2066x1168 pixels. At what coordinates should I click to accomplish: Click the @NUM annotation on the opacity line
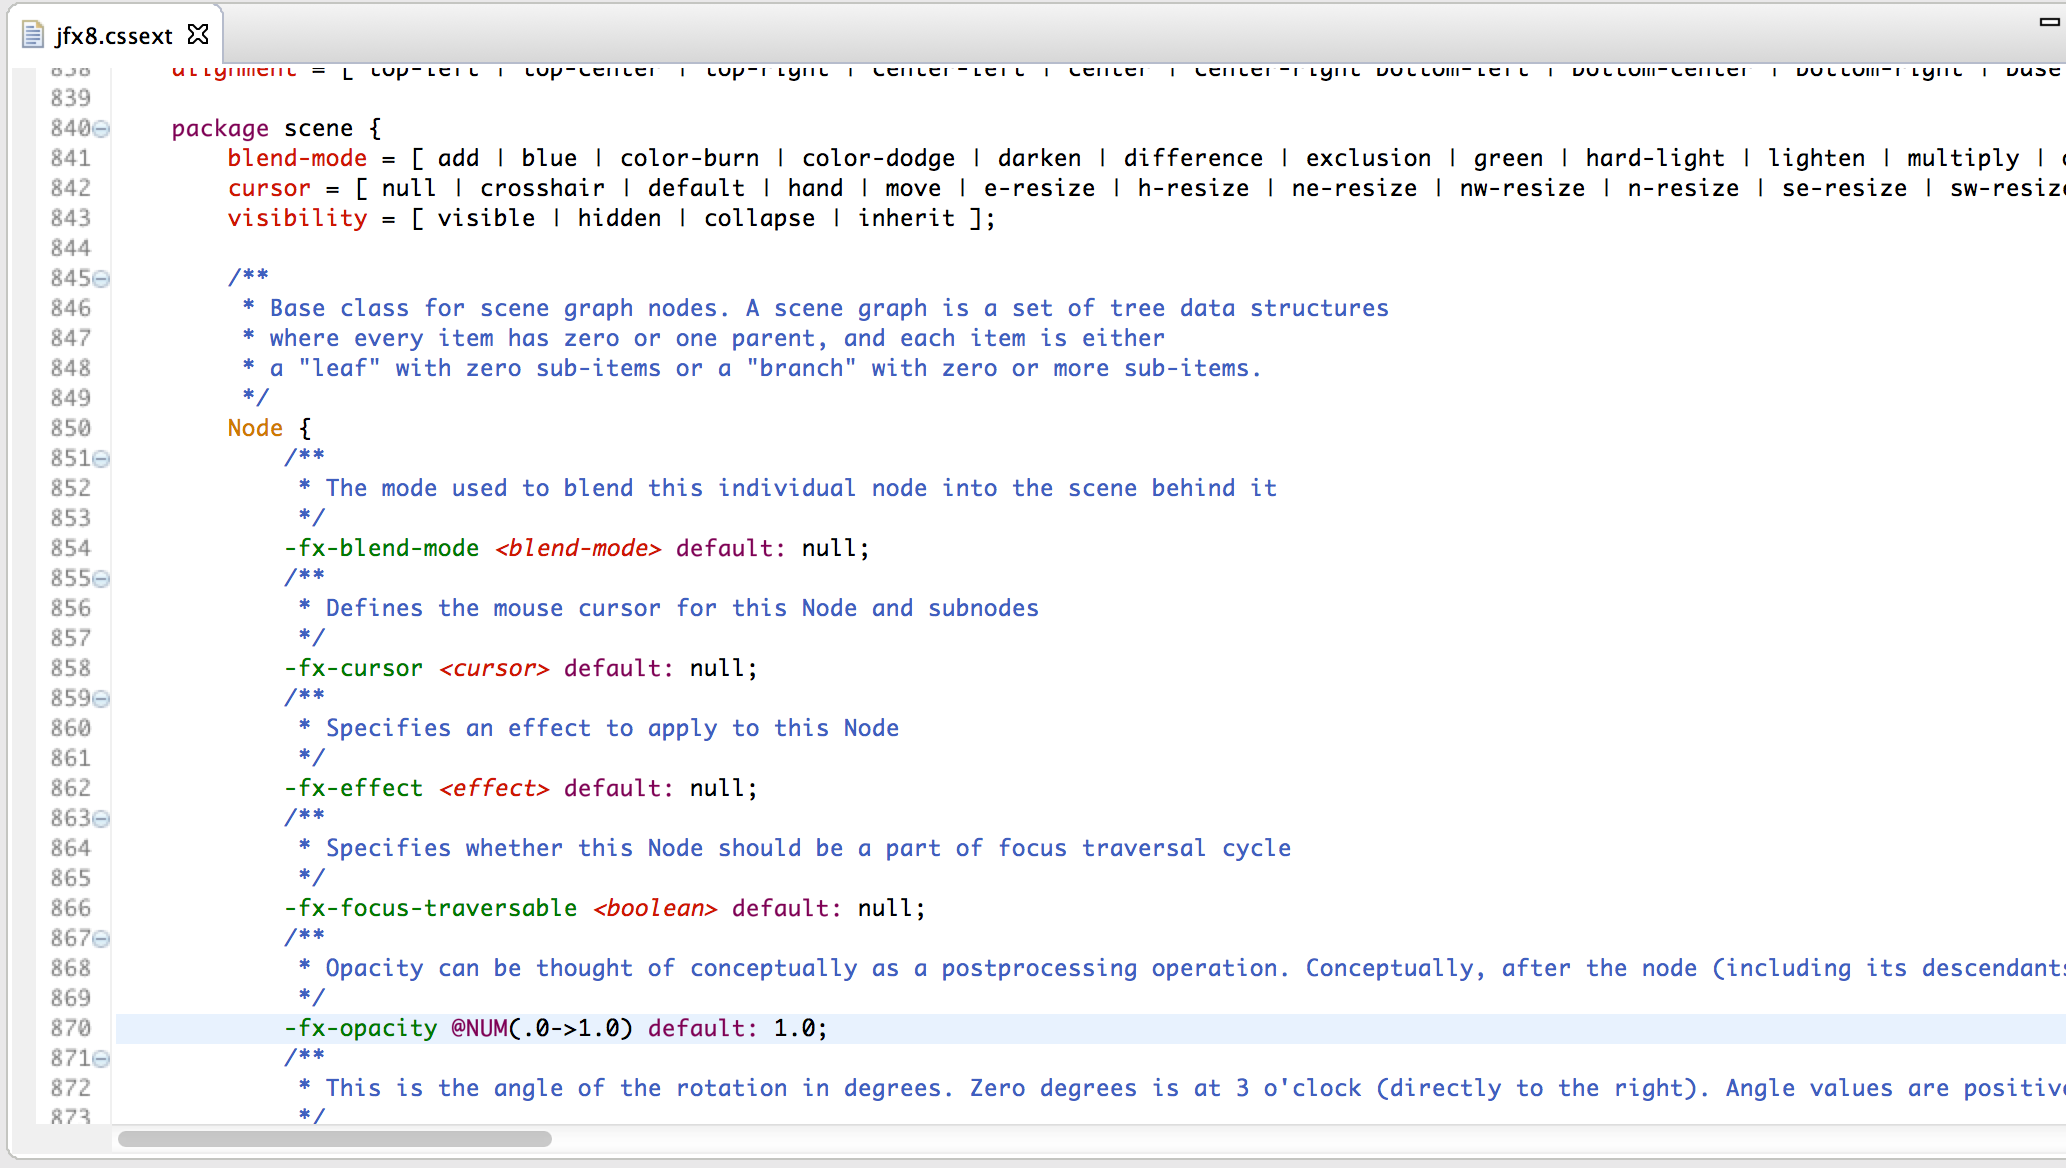click(479, 1028)
